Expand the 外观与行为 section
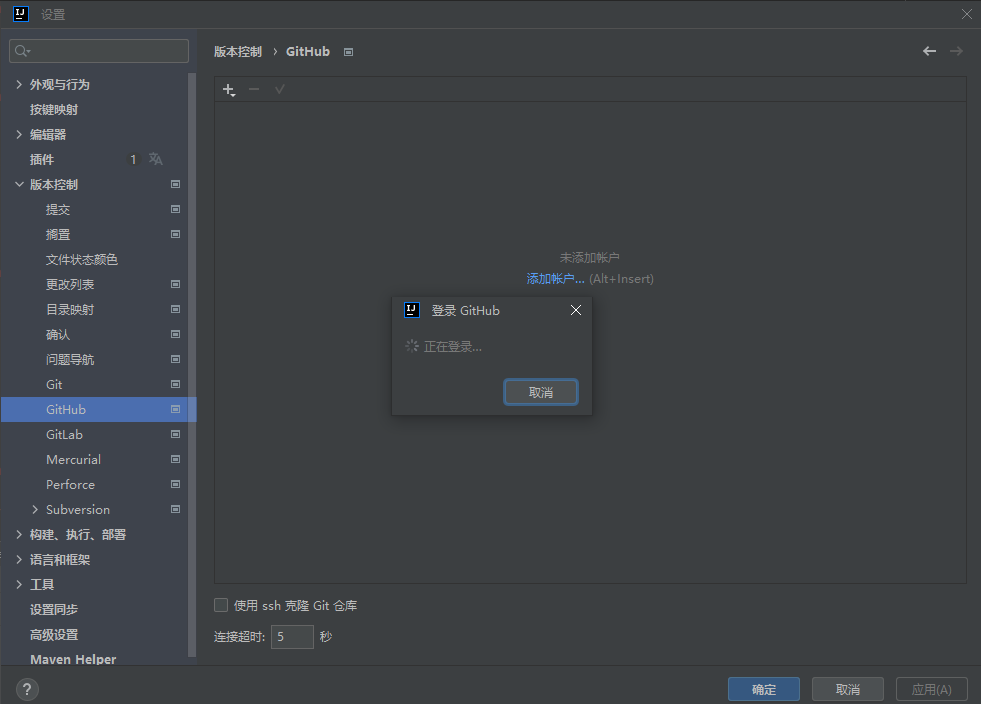 (x=19, y=84)
